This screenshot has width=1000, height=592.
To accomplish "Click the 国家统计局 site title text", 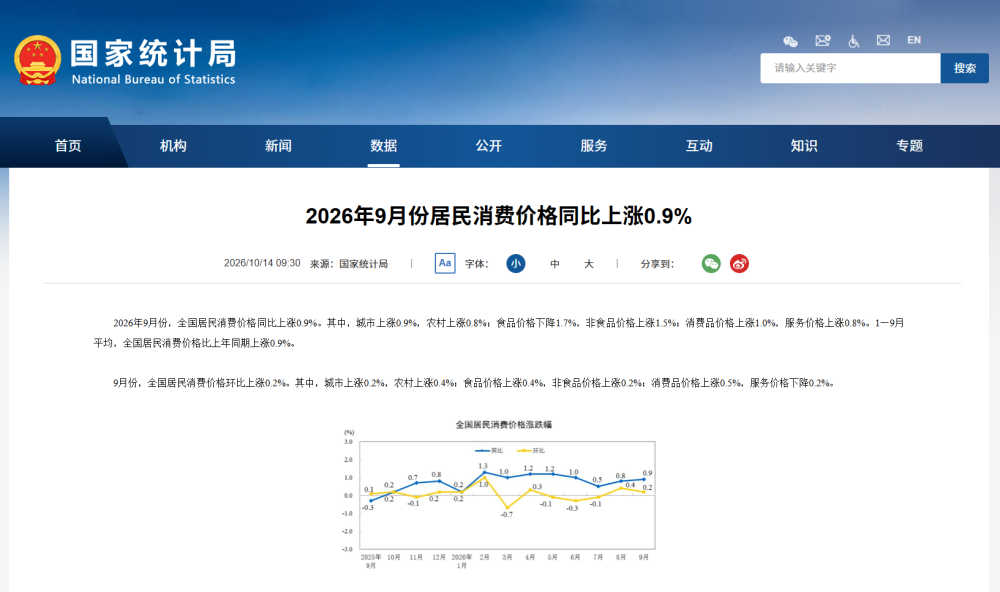I will 153,53.
